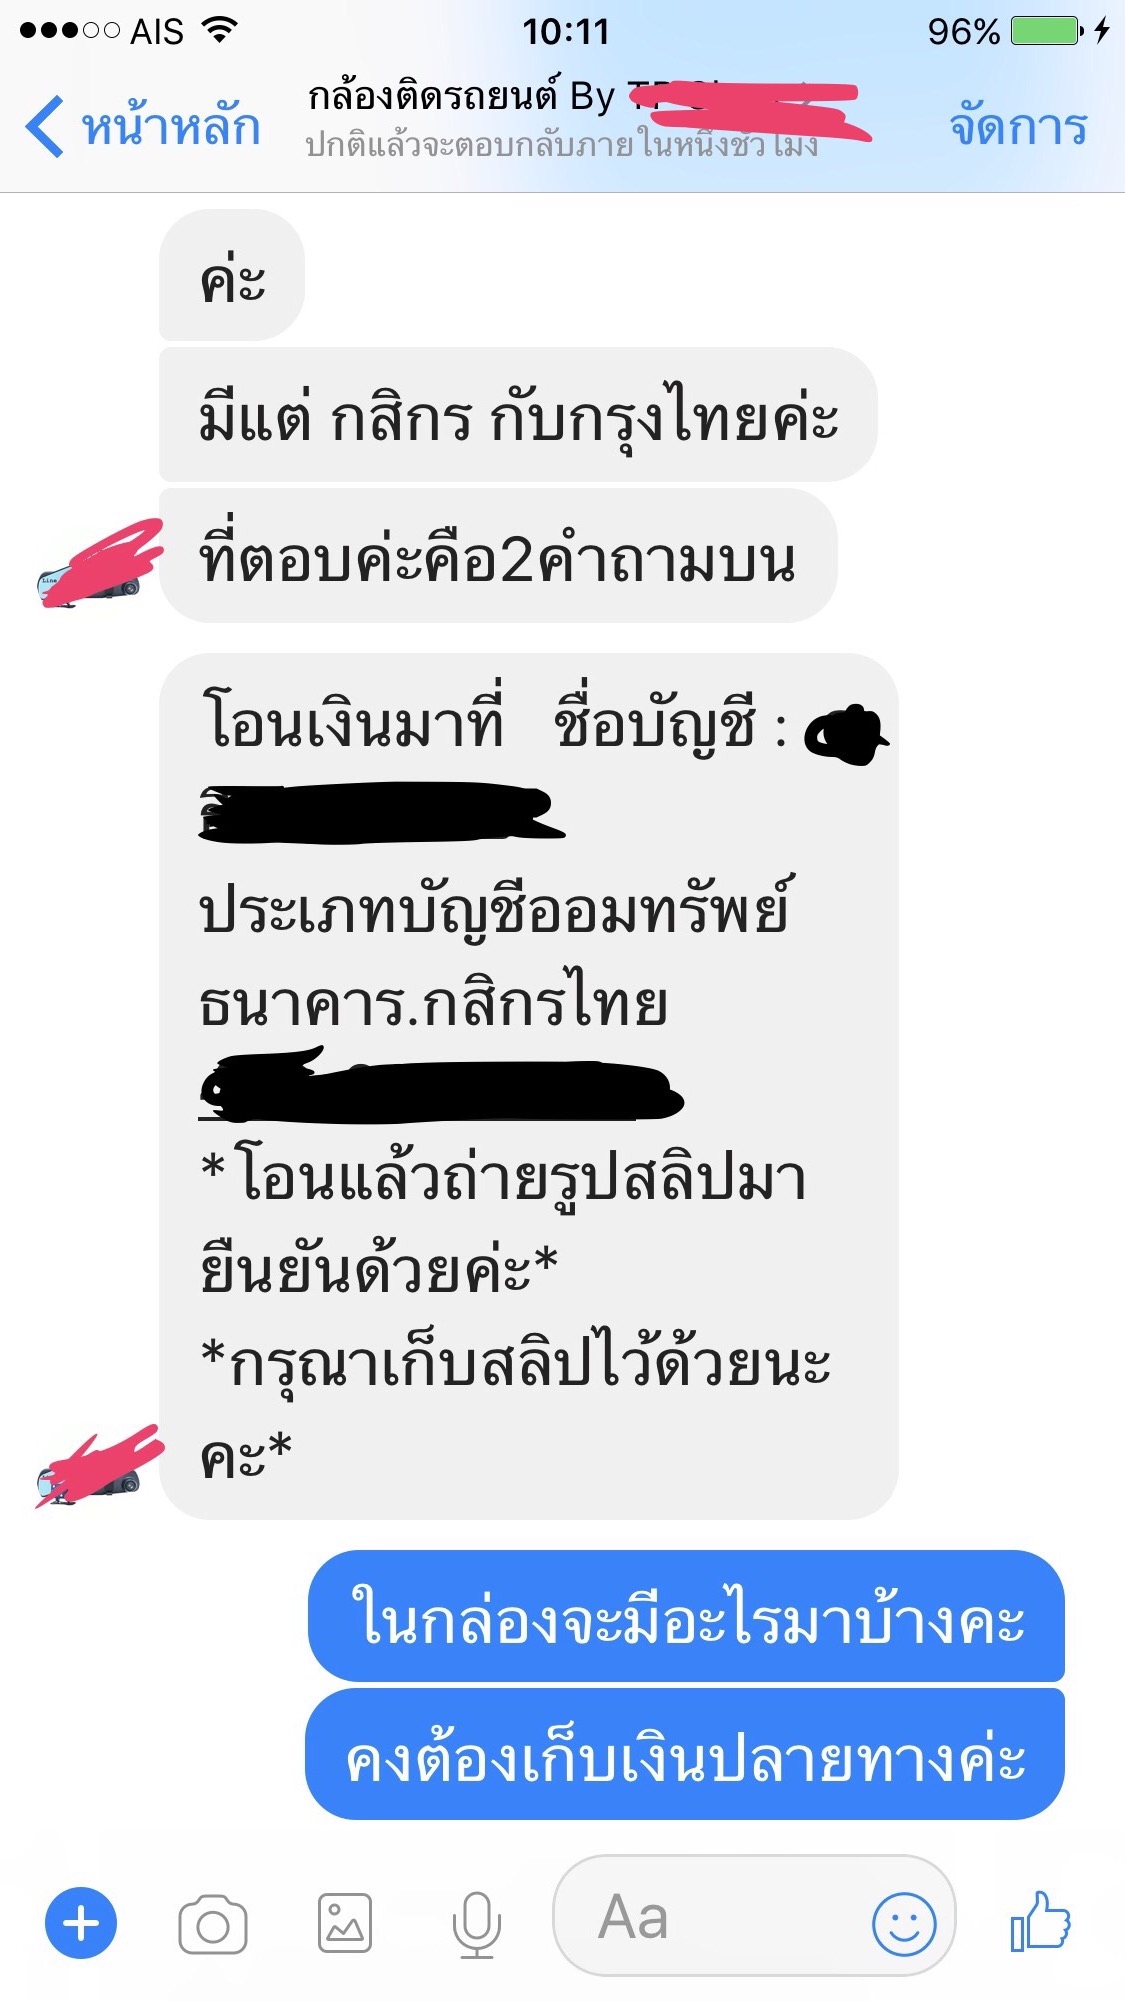Image resolution: width=1125 pixels, height=2001 pixels.
Task: Open the camera icon
Action: point(213,1923)
